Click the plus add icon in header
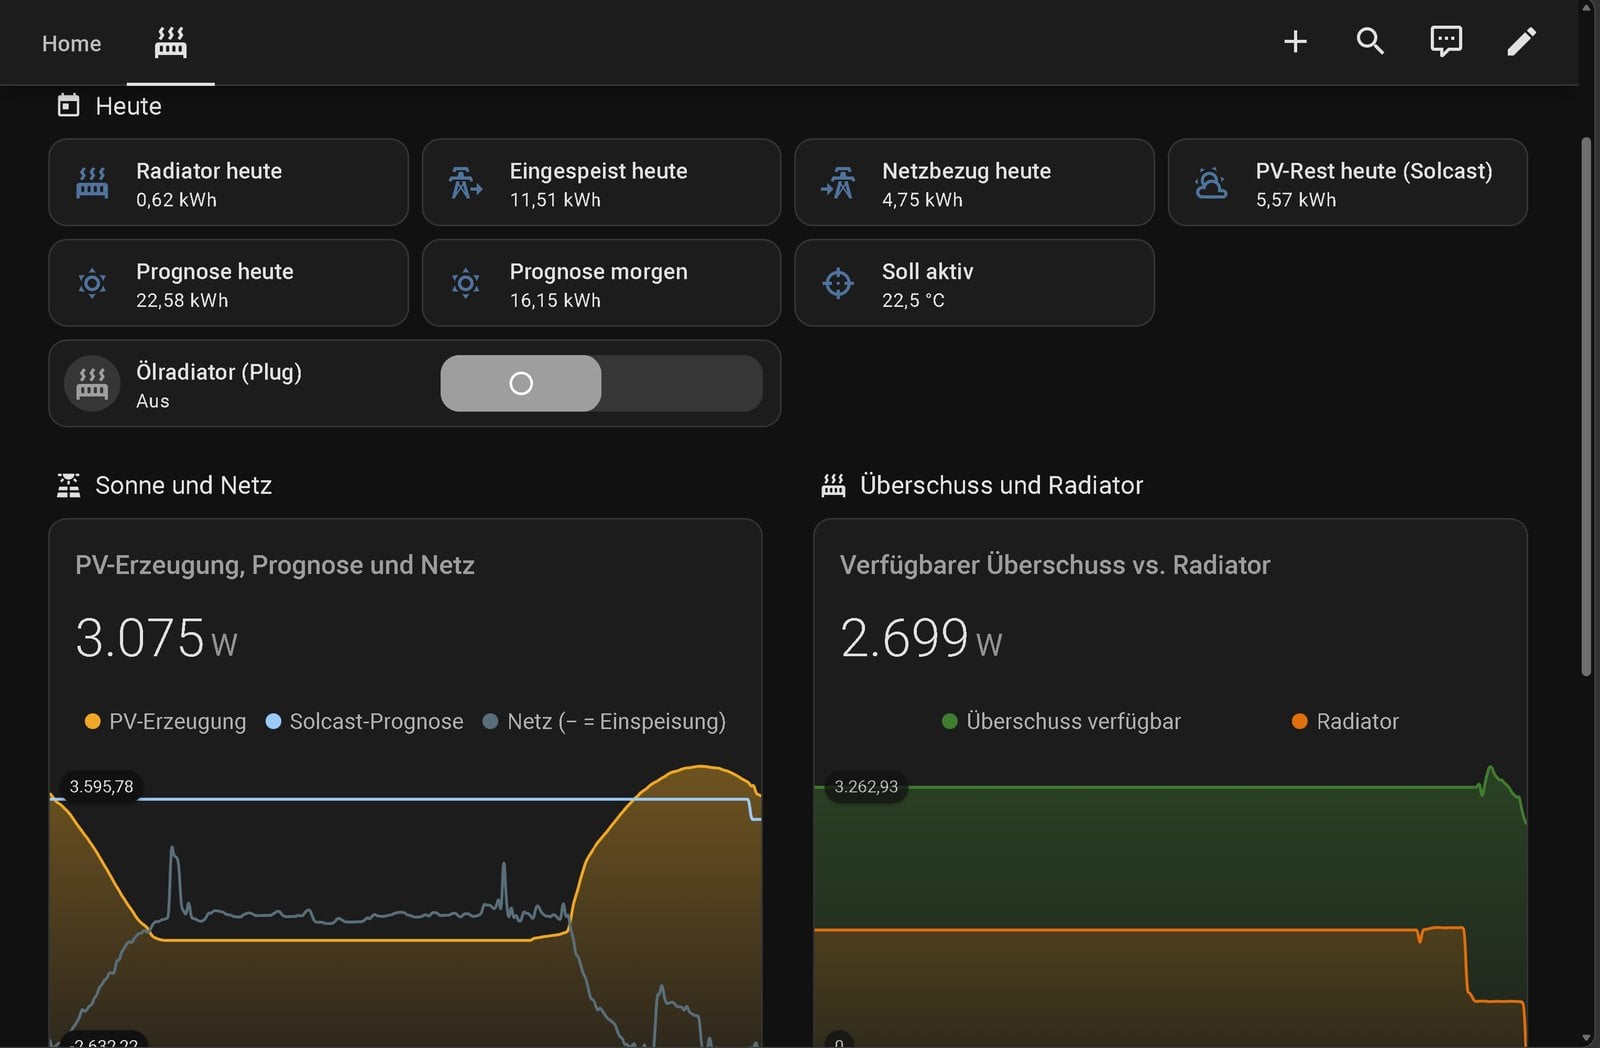The image size is (1600, 1048). (x=1295, y=41)
